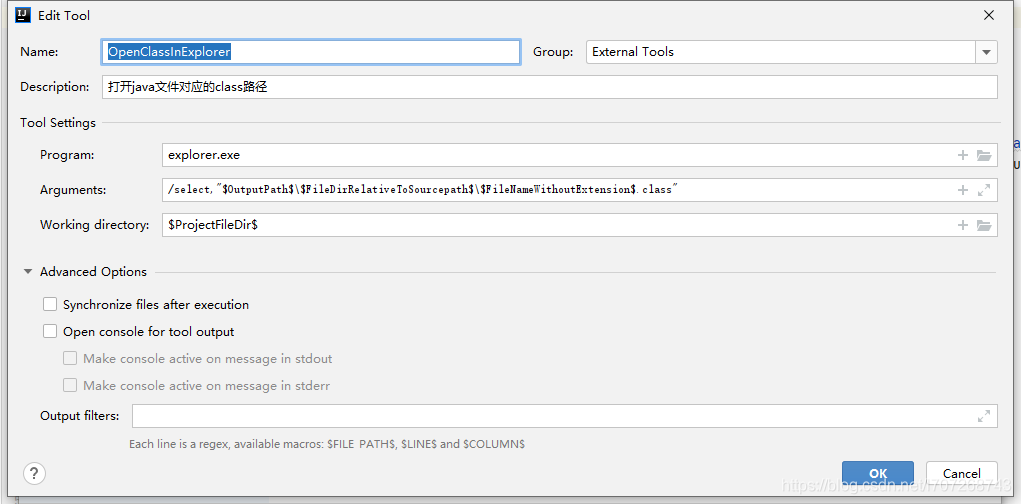Image resolution: width=1021 pixels, height=504 pixels.
Task: Click the insert macro plus icon in Program field
Action: pyautogui.click(x=963, y=155)
